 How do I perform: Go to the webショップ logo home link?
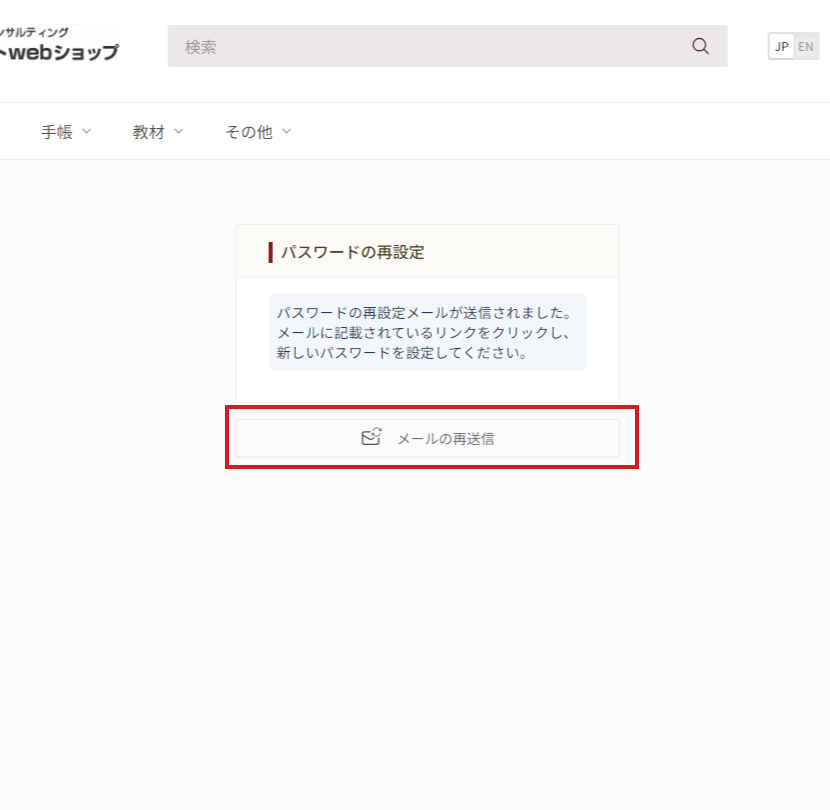[x=59, y=44]
